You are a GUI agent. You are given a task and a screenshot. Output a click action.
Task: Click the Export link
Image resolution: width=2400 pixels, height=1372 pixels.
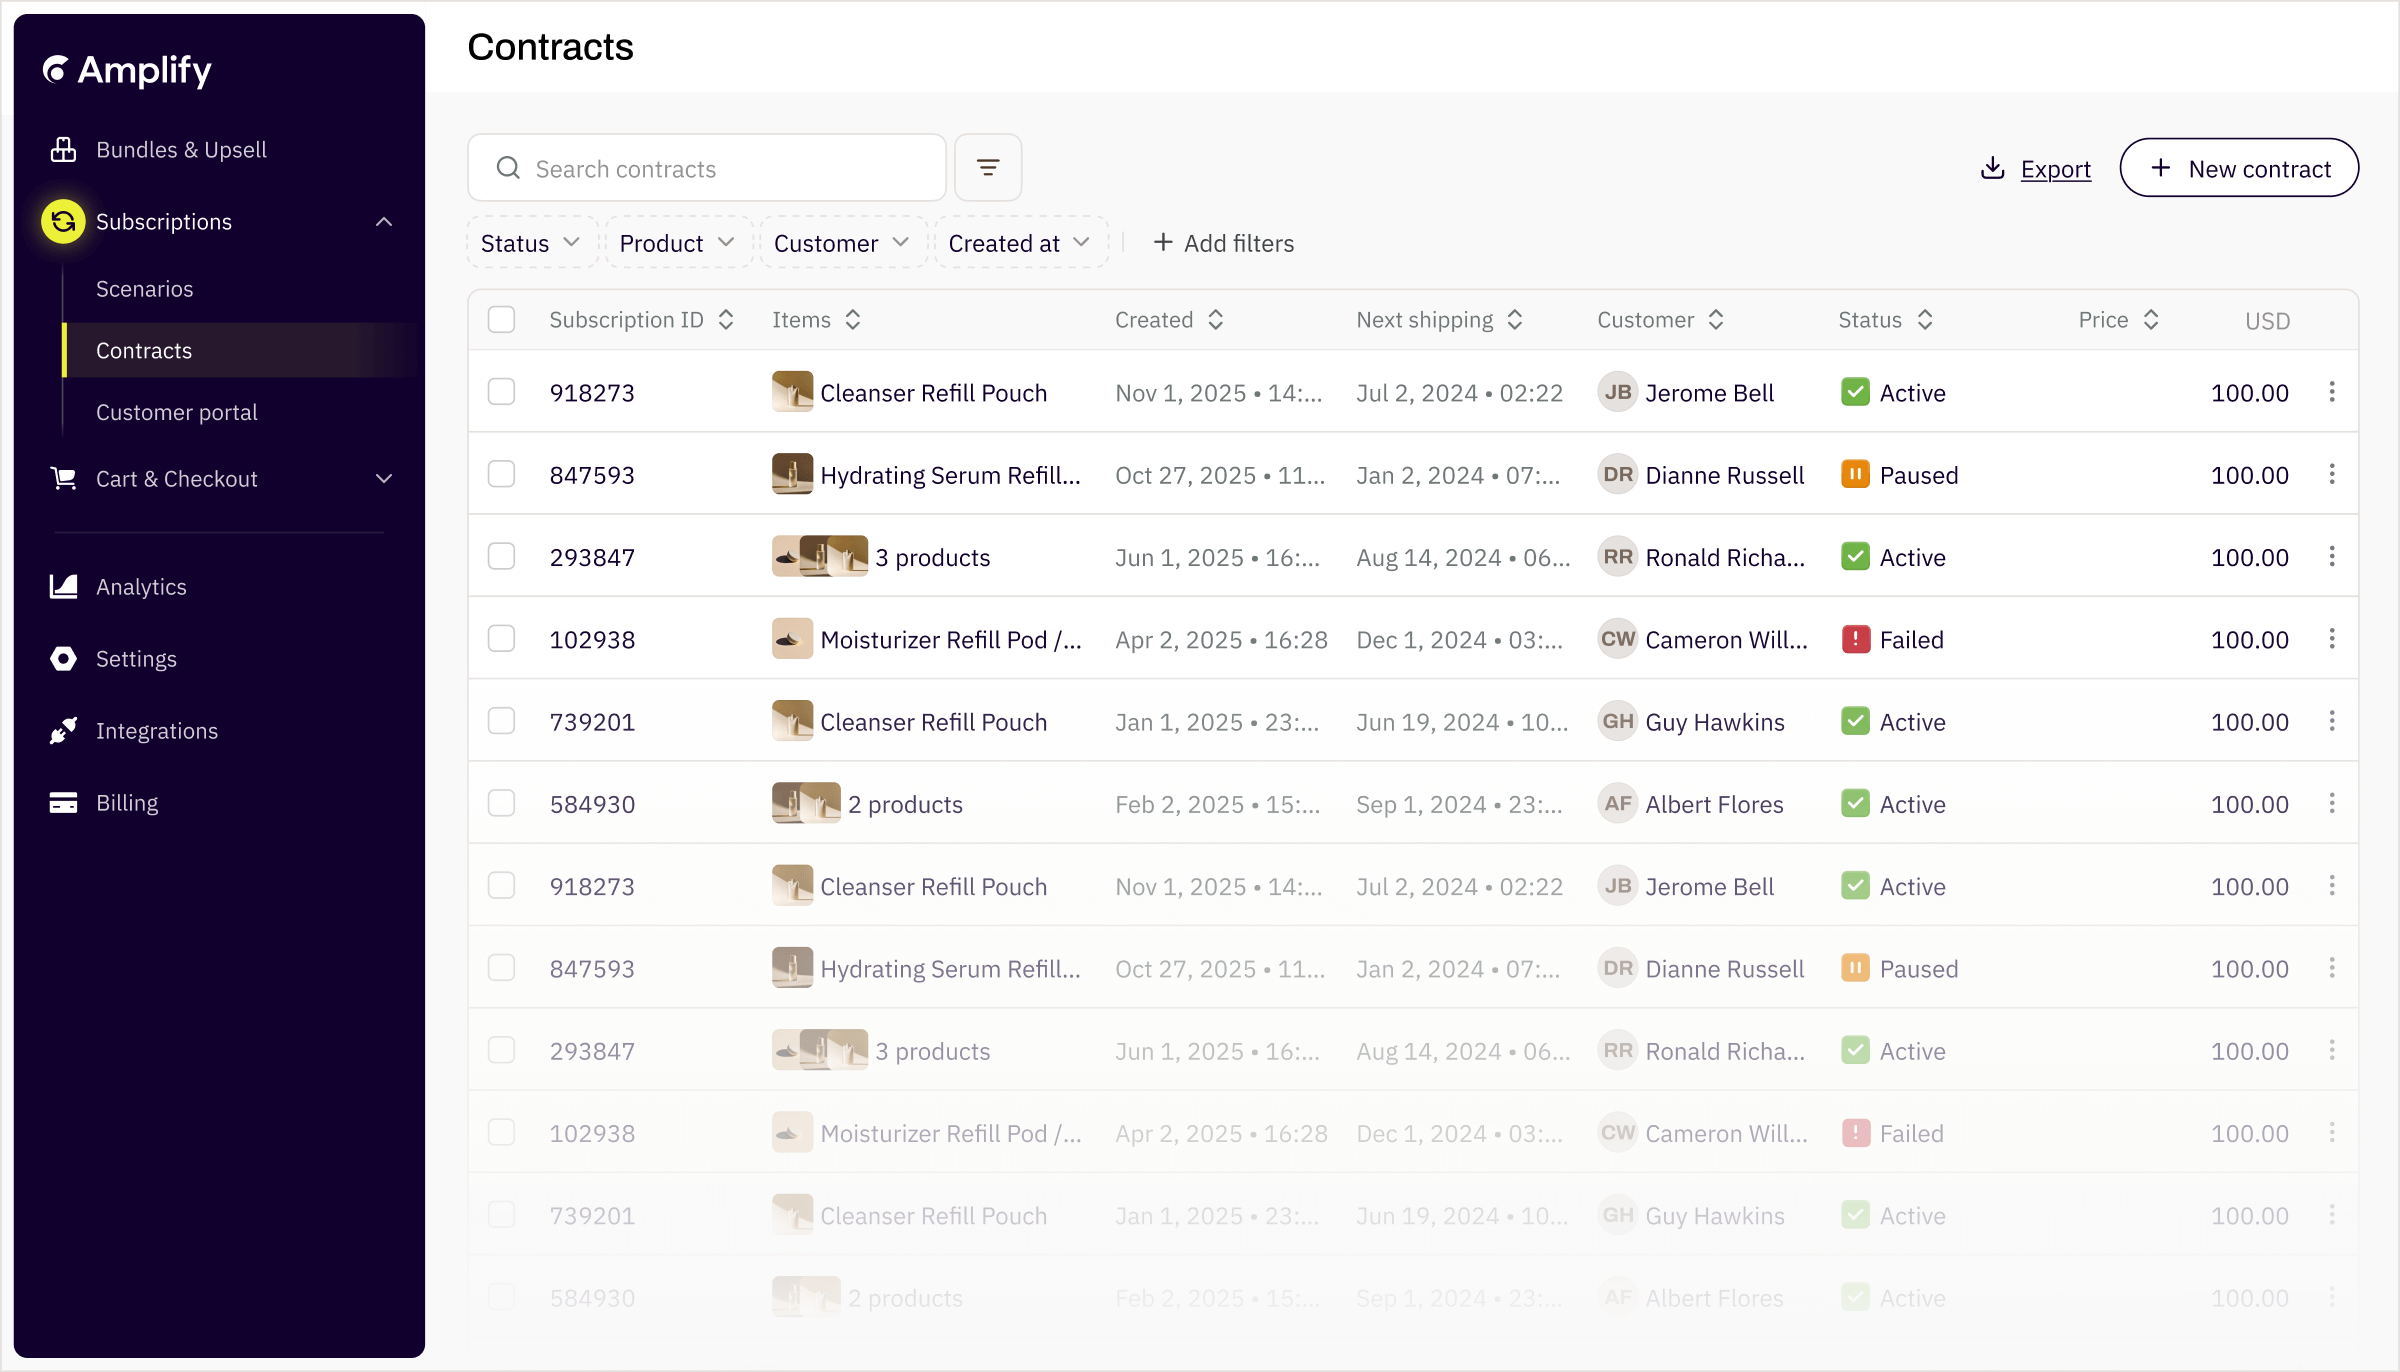click(x=2054, y=169)
